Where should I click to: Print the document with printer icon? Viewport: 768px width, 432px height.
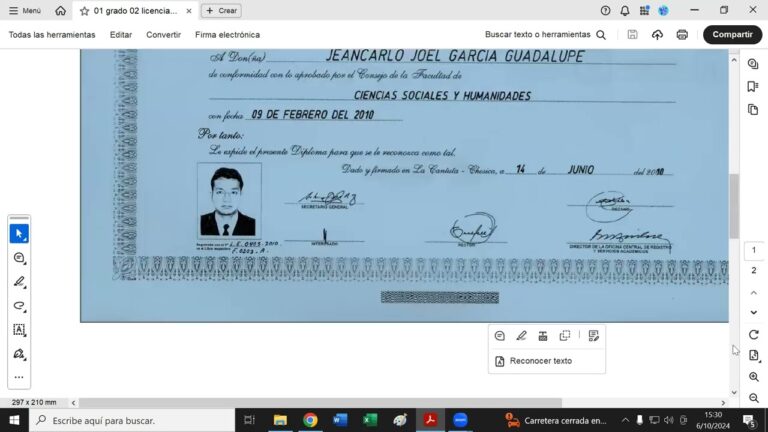[682, 34]
